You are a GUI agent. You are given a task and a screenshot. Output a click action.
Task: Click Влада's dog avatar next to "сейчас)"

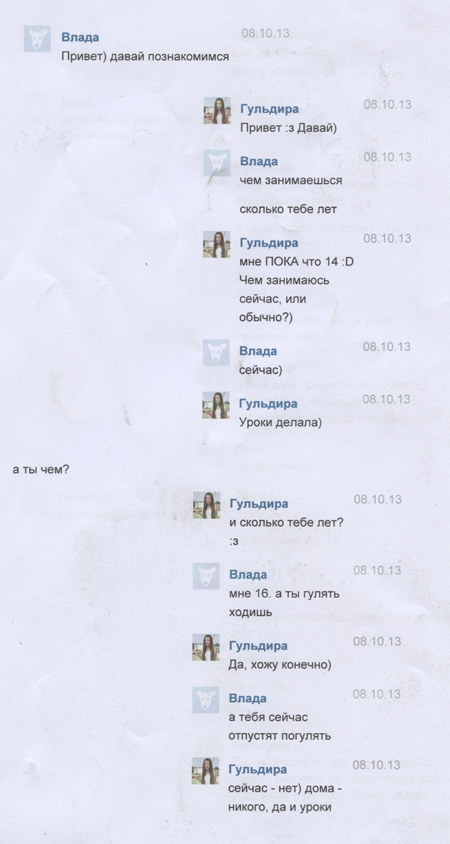click(x=216, y=353)
